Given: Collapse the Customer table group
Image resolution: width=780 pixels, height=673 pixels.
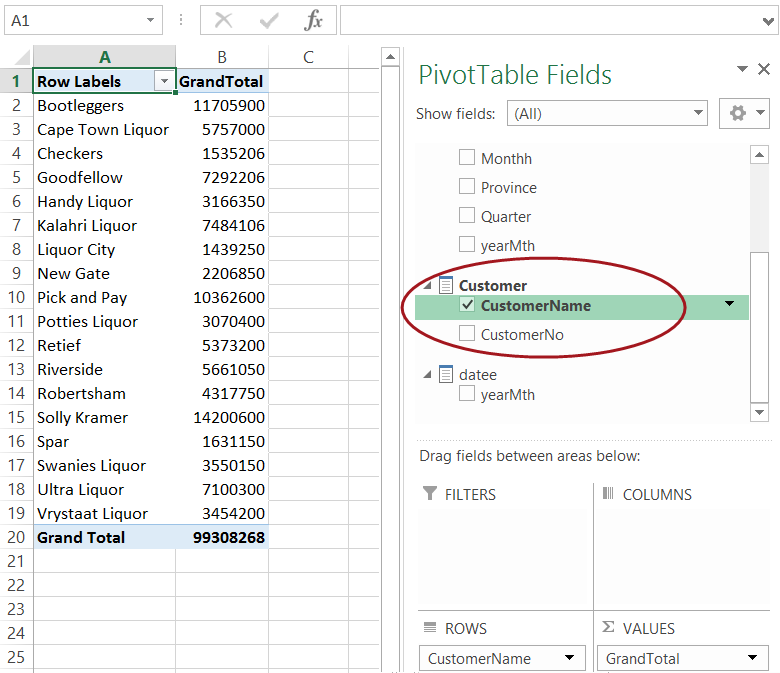Looking at the screenshot, I should coord(428,286).
